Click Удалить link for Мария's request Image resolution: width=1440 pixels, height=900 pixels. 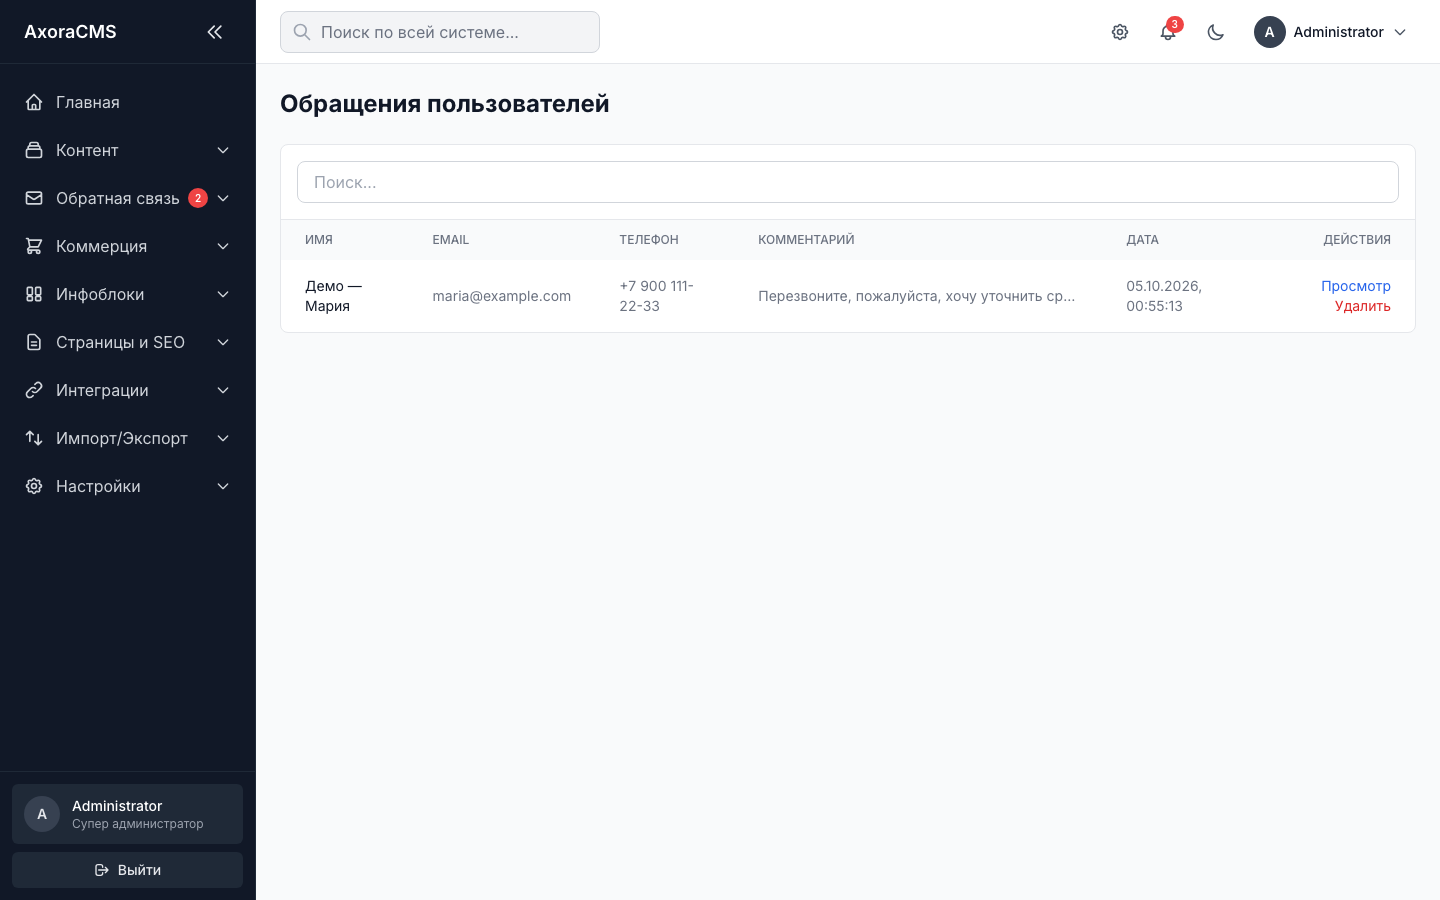pyautogui.click(x=1362, y=306)
